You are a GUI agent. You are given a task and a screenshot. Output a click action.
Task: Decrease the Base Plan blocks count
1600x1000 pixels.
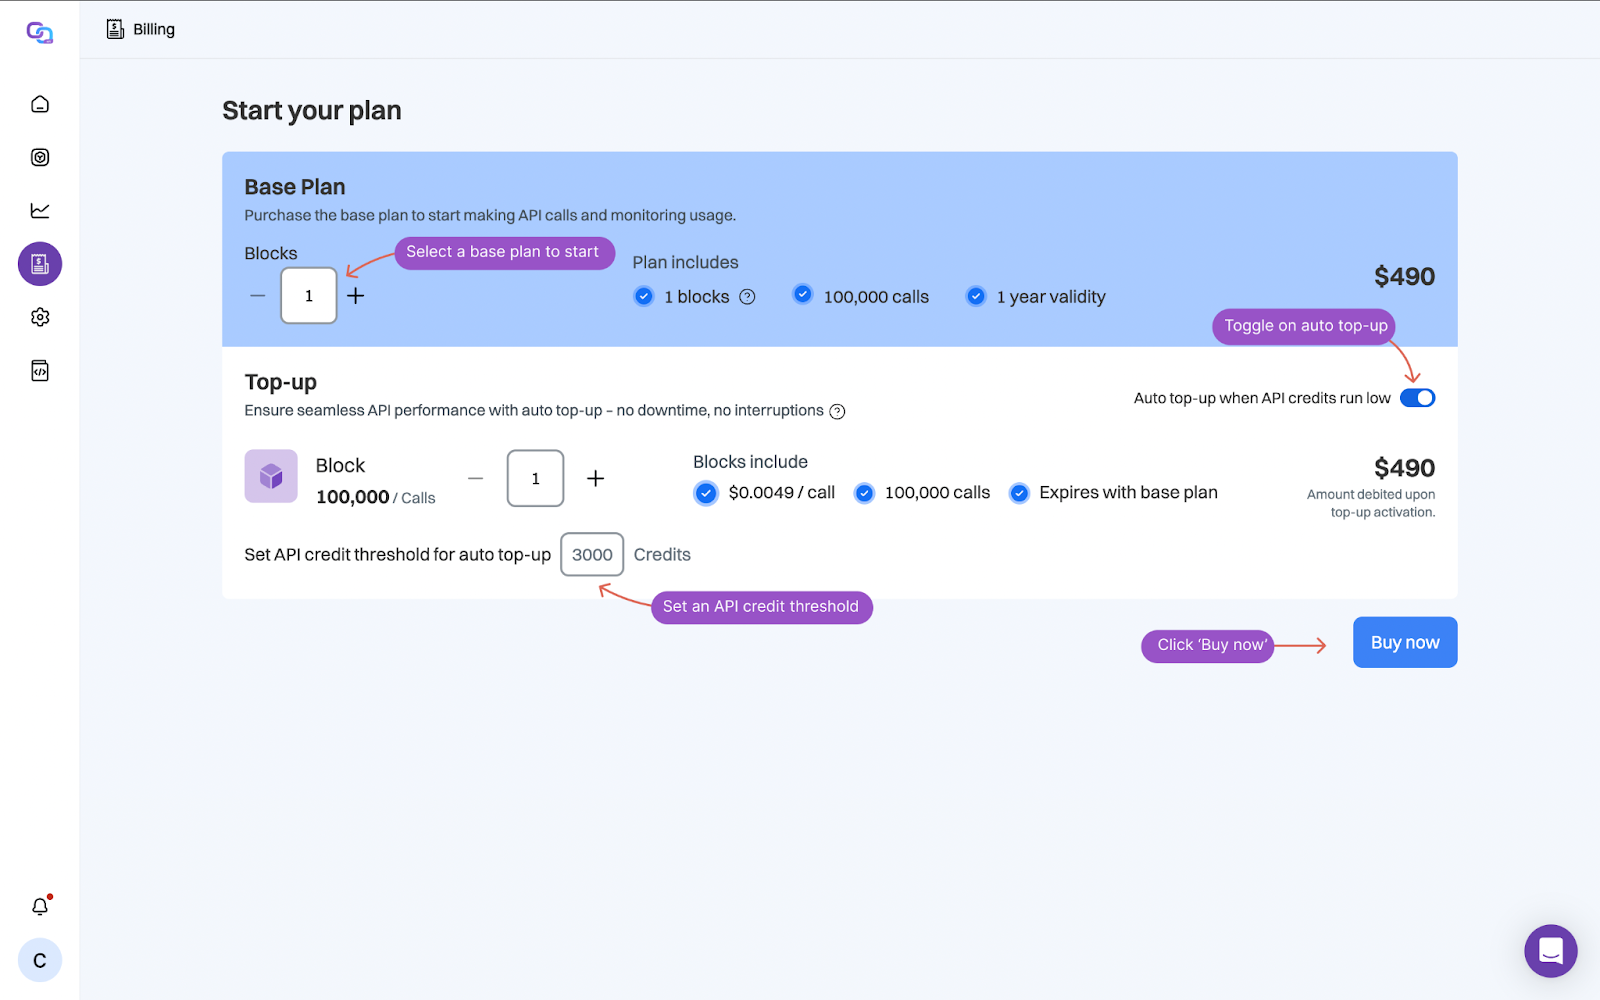tap(258, 296)
